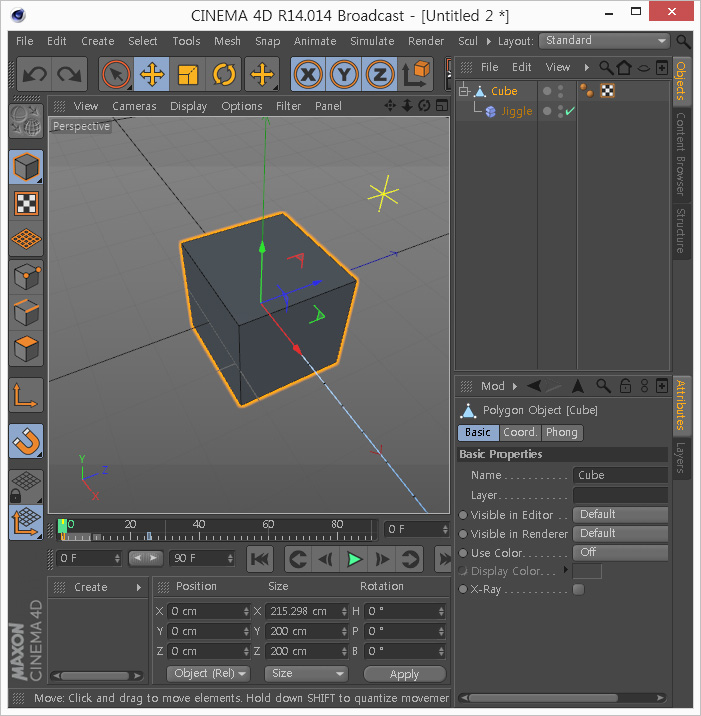The height and width of the screenshot is (716, 701).
Task: Switch to Polygons mode
Action: [26, 349]
